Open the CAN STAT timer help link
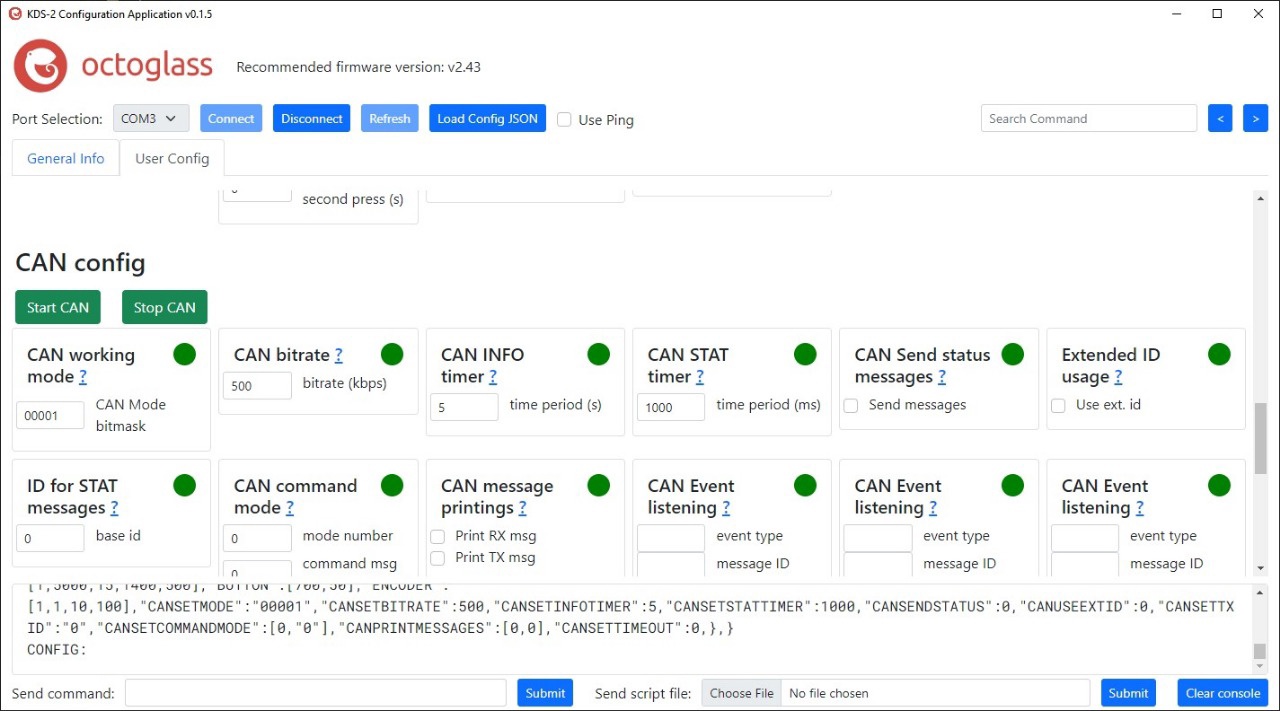 pyautogui.click(x=700, y=377)
